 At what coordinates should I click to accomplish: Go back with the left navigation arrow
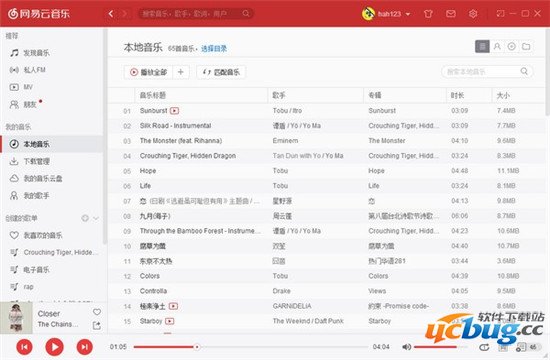click(111, 14)
